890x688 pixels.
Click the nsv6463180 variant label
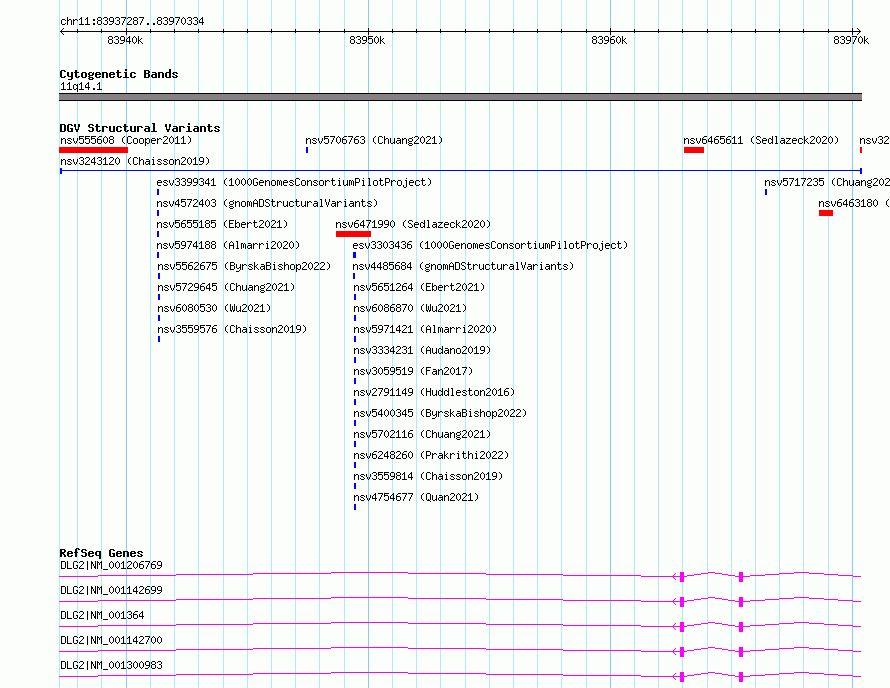tap(854, 203)
